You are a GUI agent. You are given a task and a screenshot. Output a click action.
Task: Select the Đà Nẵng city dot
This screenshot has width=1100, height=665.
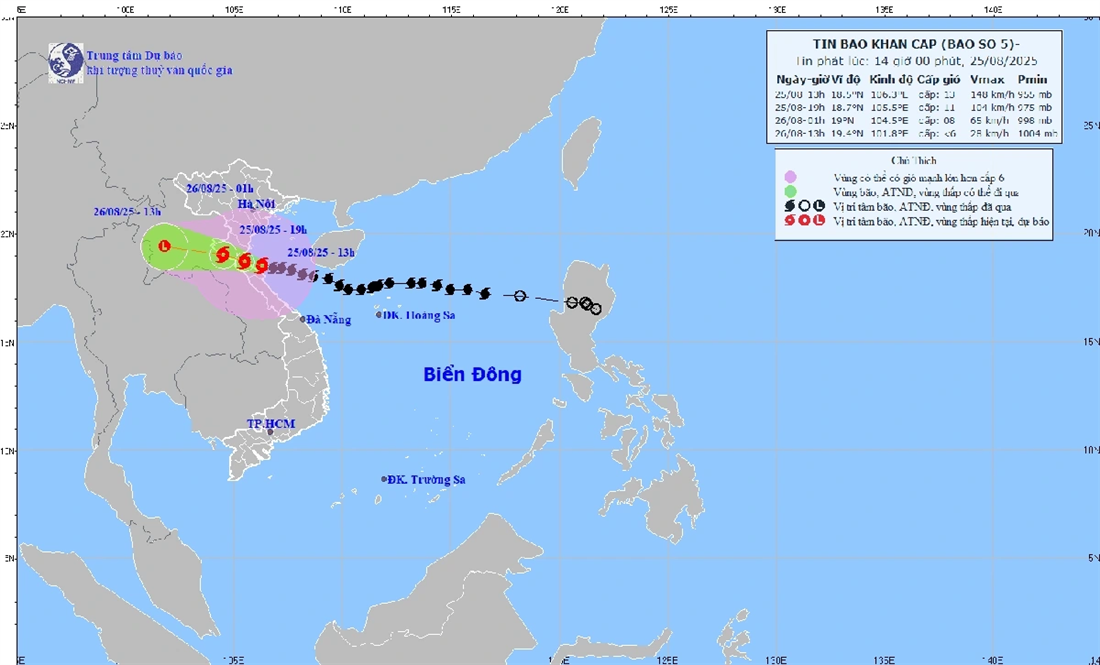pyautogui.click(x=303, y=319)
